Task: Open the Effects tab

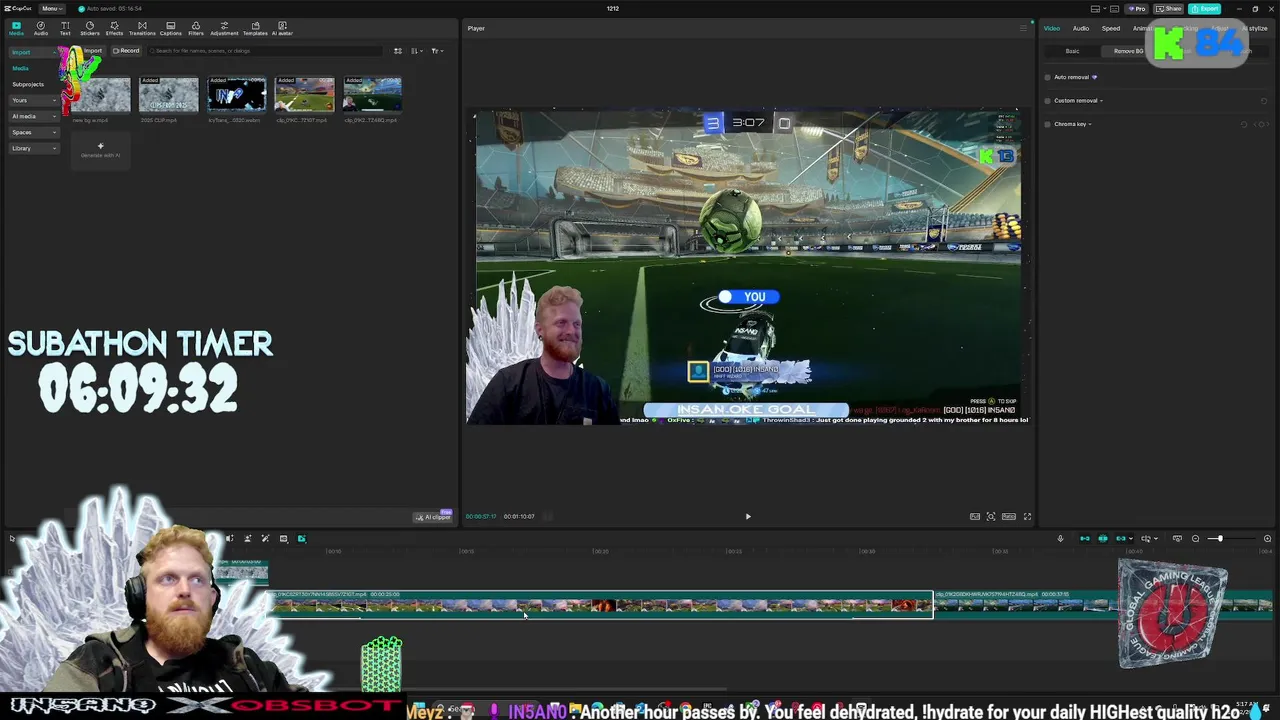Action: pos(114,28)
